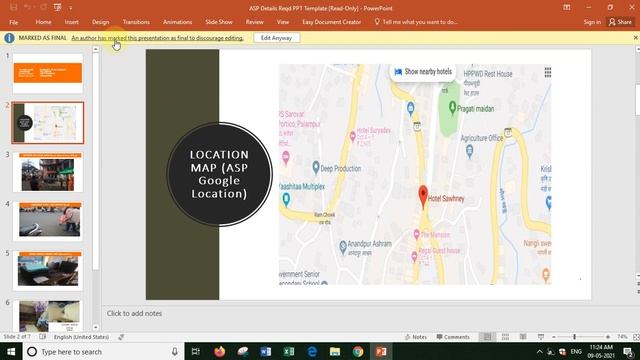Switch to Normal view icon
This screenshot has height=360, width=640.
click(x=487, y=337)
